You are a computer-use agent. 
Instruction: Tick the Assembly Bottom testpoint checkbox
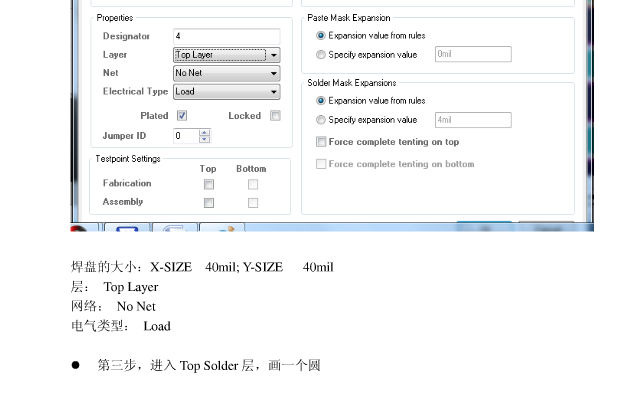tap(253, 203)
